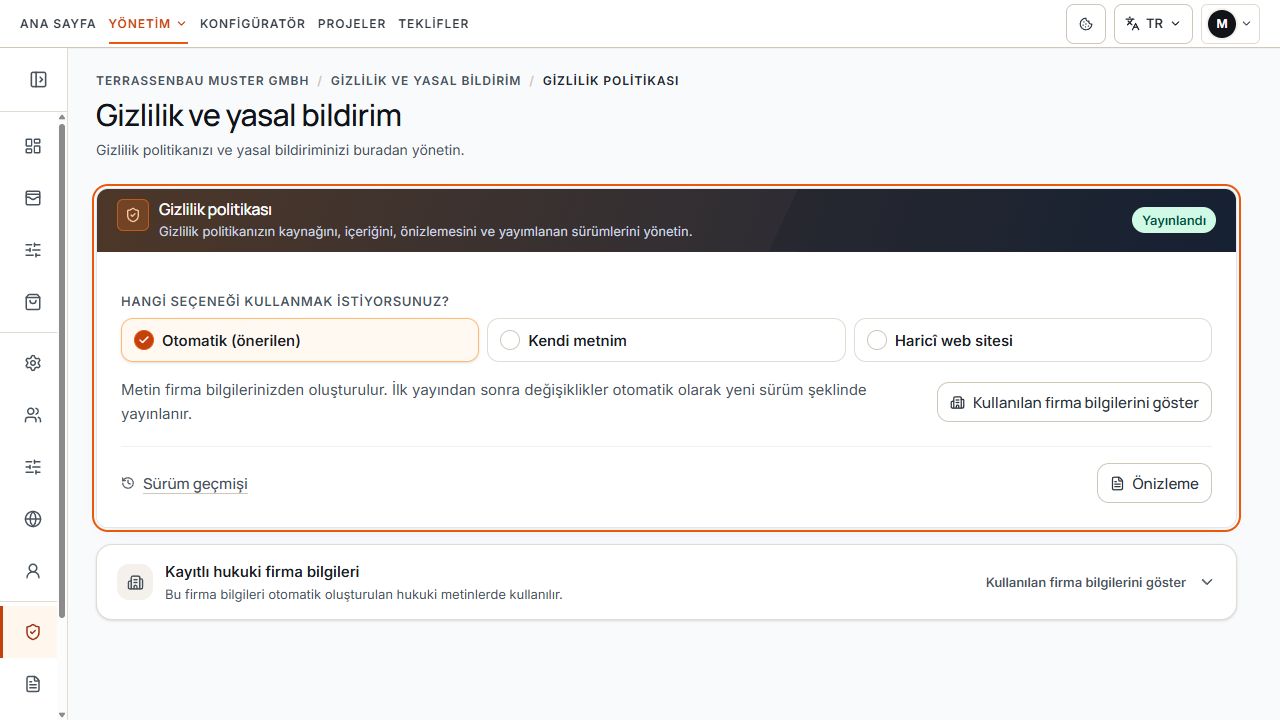The width and height of the screenshot is (1280, 720).
Task: Click GİZLİLİK VE YASAL BİLDİRİM breadcrumb
Action: point(426,80)
